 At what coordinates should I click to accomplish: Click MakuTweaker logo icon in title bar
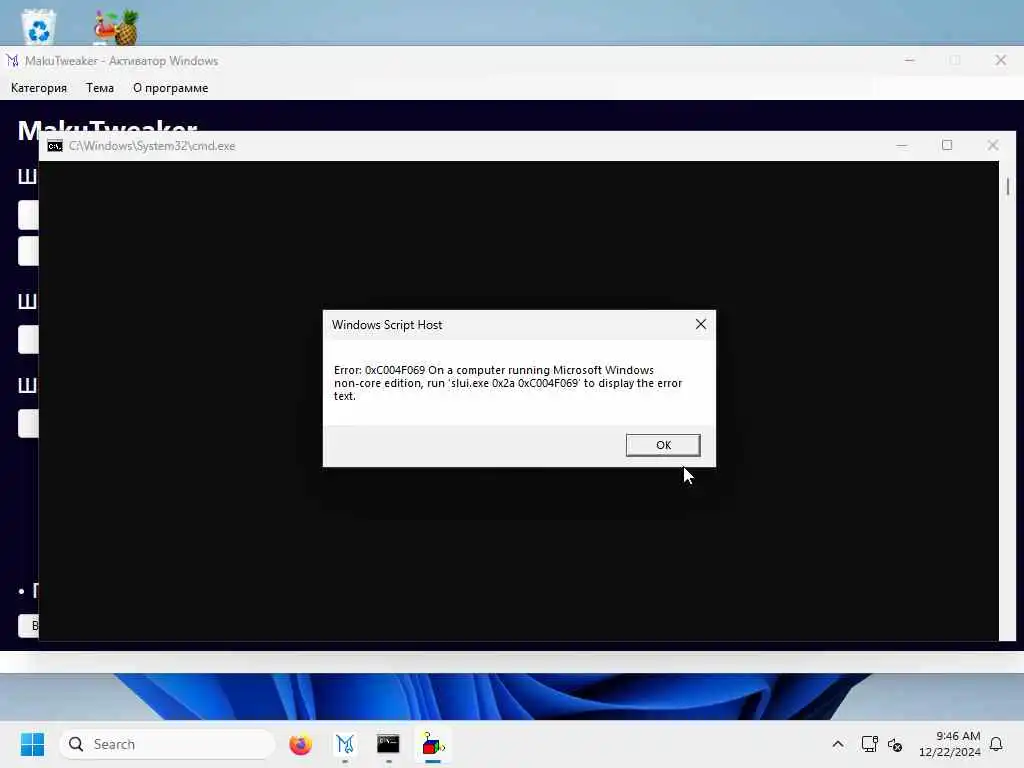[12, 61]
